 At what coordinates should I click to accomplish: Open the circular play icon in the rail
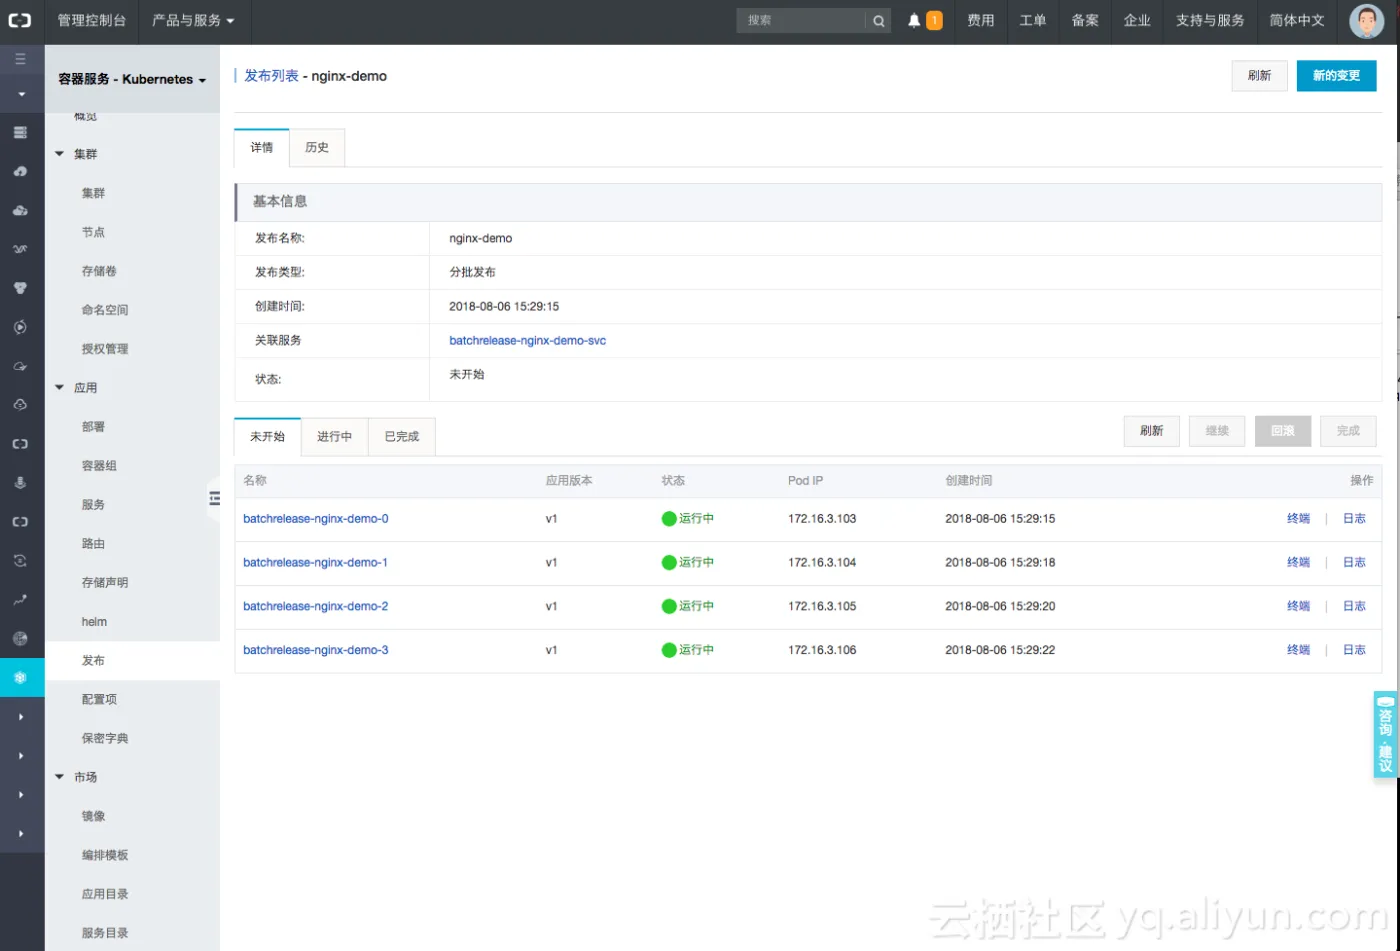tap(20, 327)
